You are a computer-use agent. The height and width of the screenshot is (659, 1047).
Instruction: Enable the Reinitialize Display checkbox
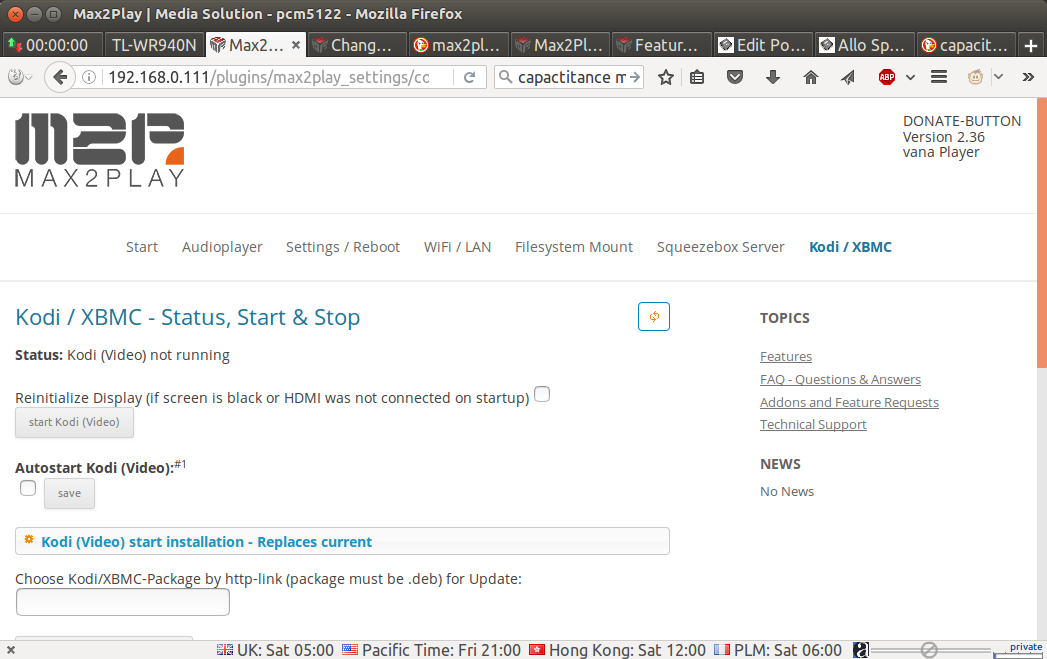click(542, 395)
